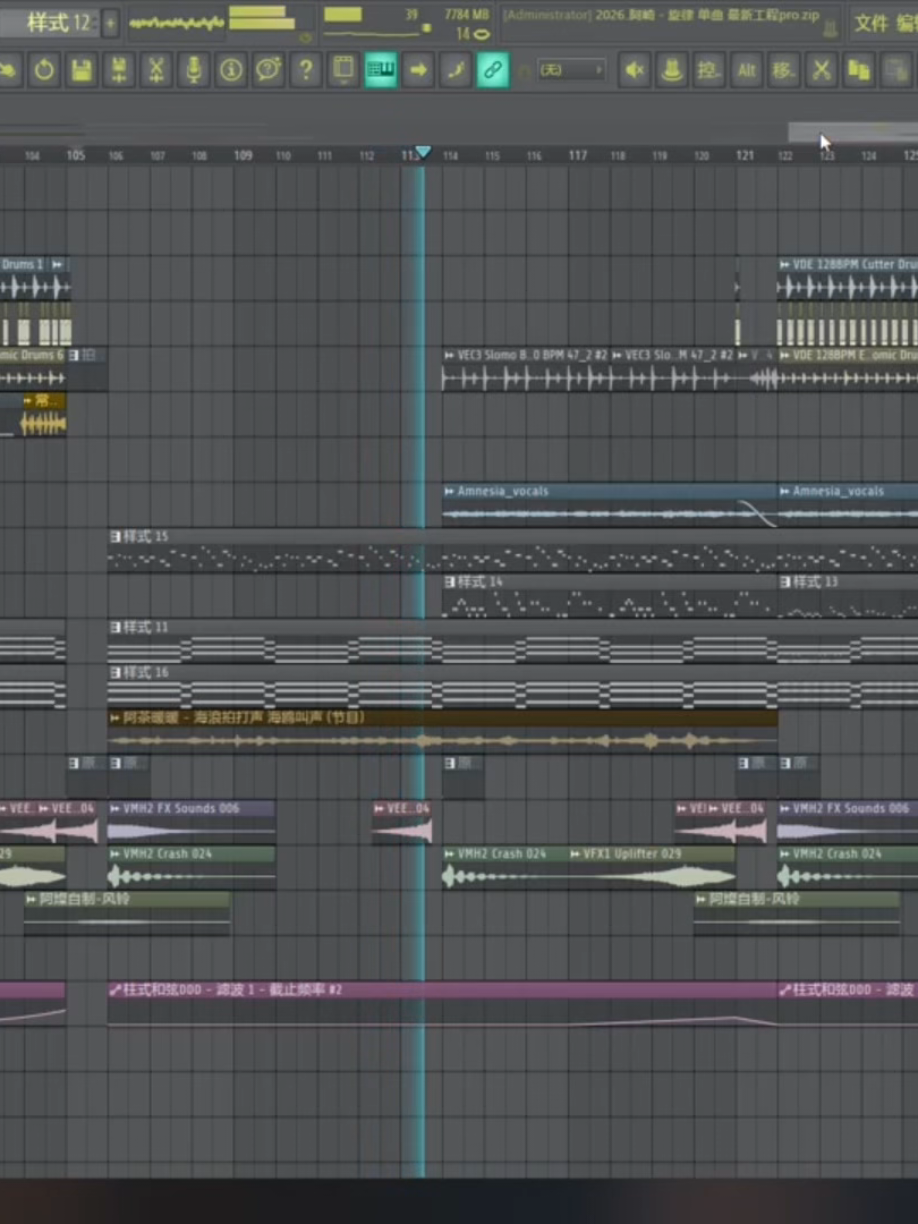Select the VDE 128BPM Cutter Drums clip
The width and height of the screenshot is (918, 1224).
click(848, 279)
